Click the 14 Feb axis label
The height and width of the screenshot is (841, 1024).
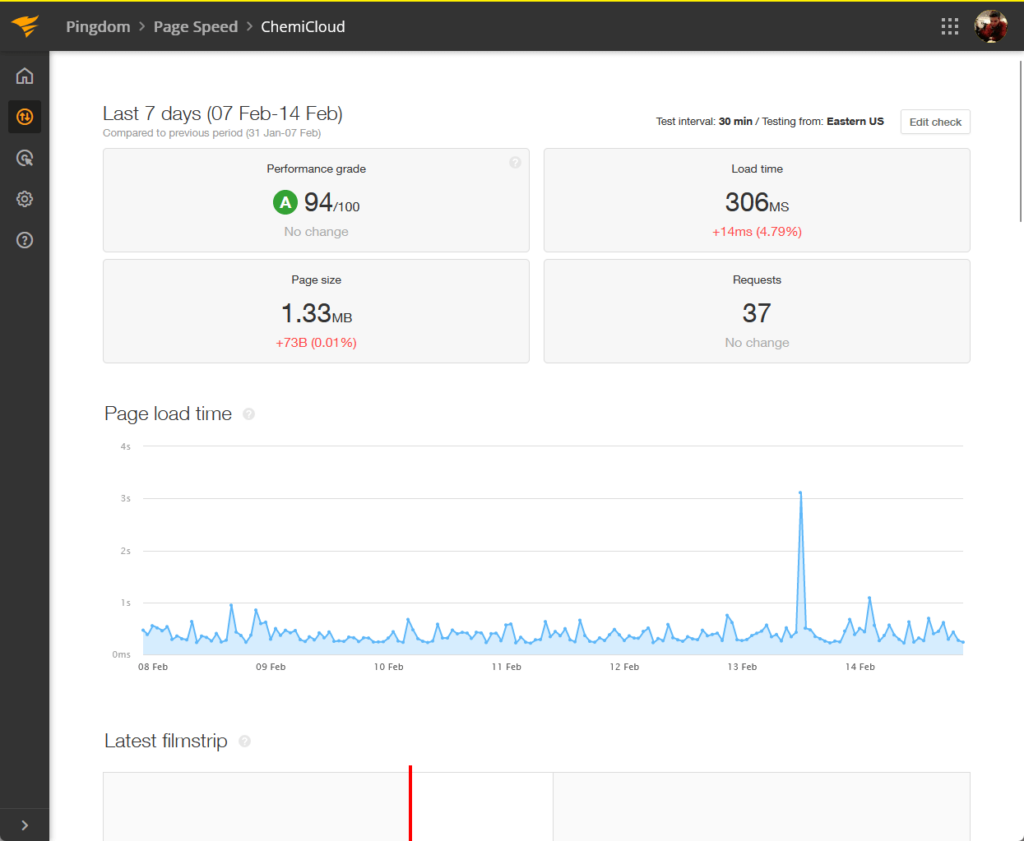click(859, 667)
